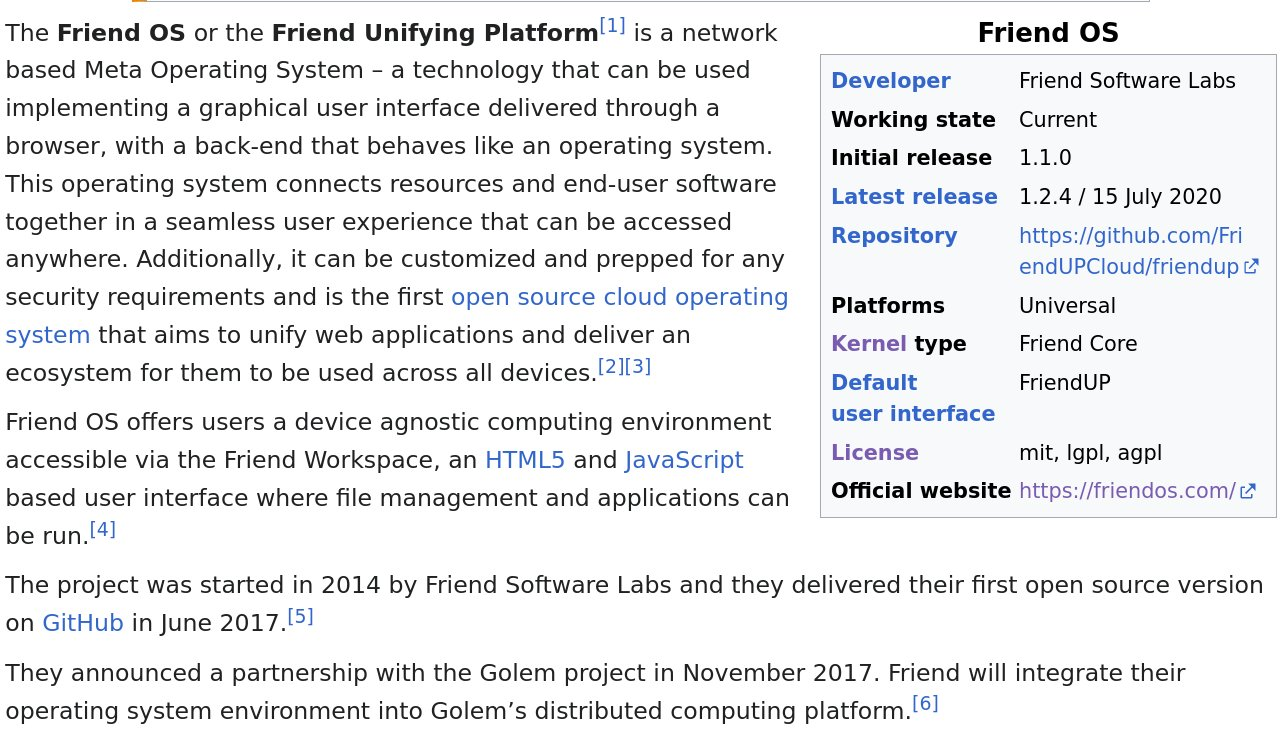The height and width of the screenshot is (739, 1282).
Task: Select citation [5] after June 2017
Action: pos(300,617)
